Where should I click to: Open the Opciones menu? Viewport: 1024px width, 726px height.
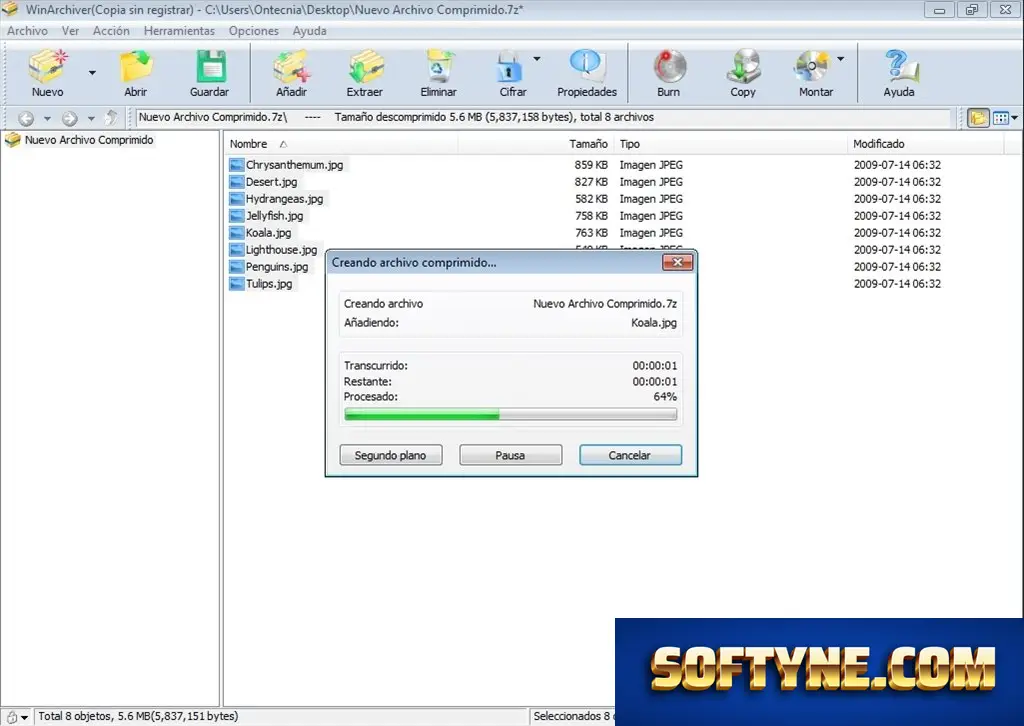(253, 31)
